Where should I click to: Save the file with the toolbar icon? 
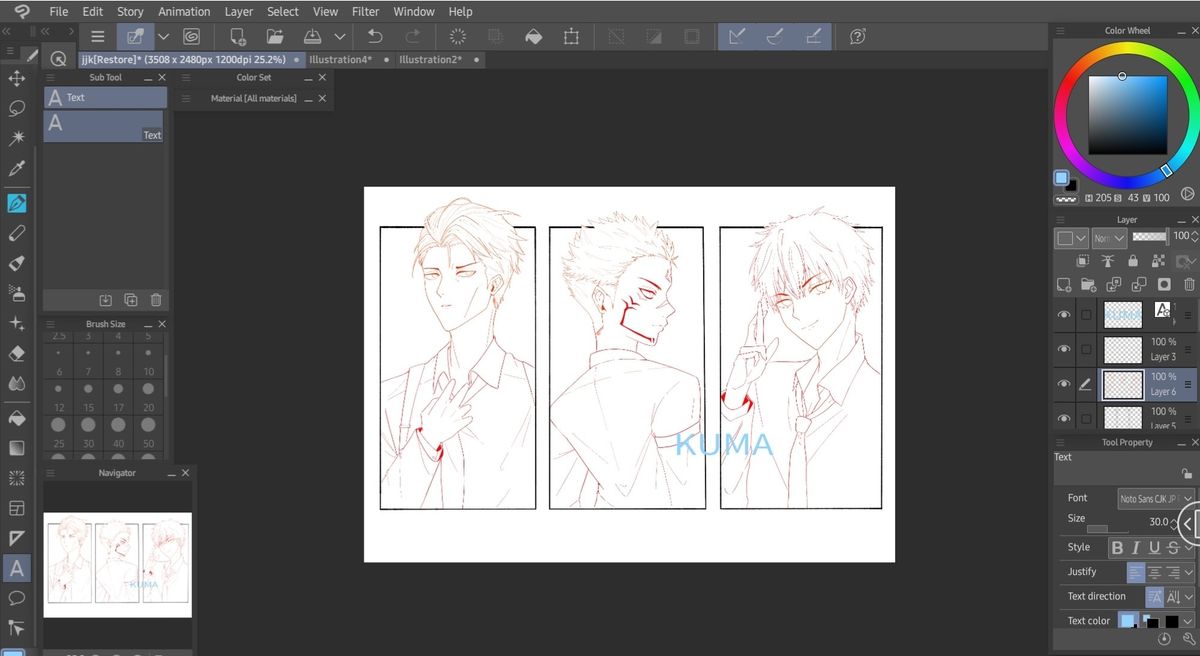pyautogui.click(x=312, y=36)
